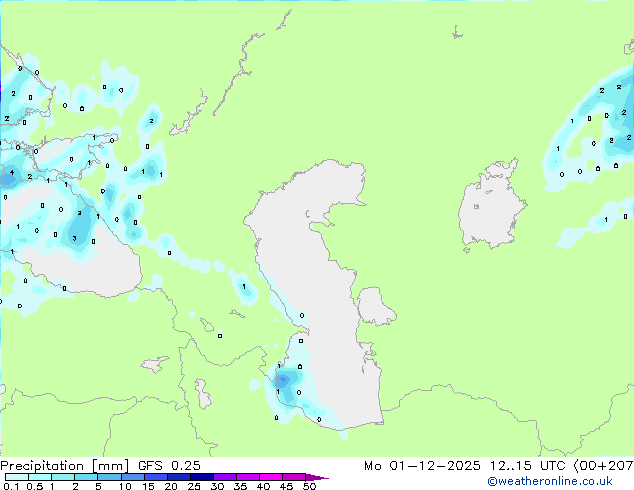634x490 pixels.
Task: Click the 25–30 mm dark blue swatch
Action: (x=201, y=477)
